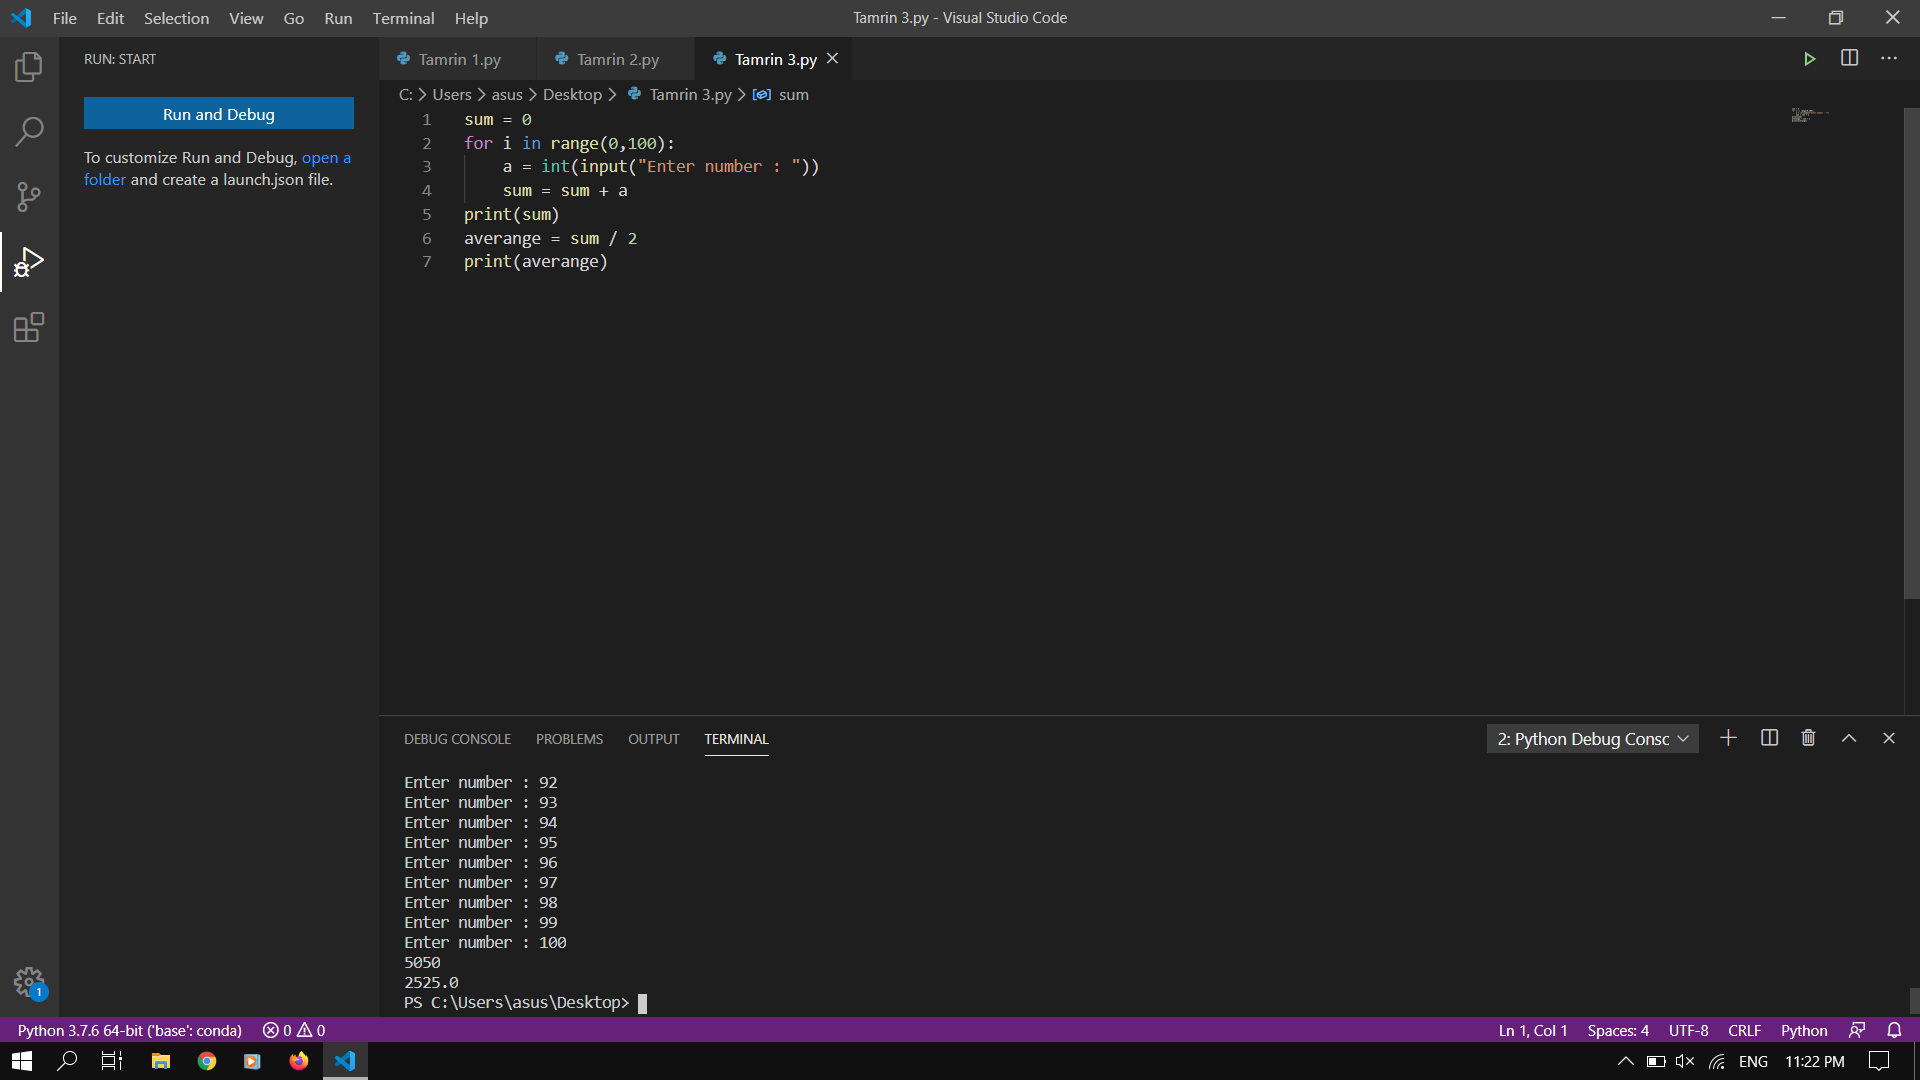
Task: Follow the 'open a folder' link
Action: [216, 168]
